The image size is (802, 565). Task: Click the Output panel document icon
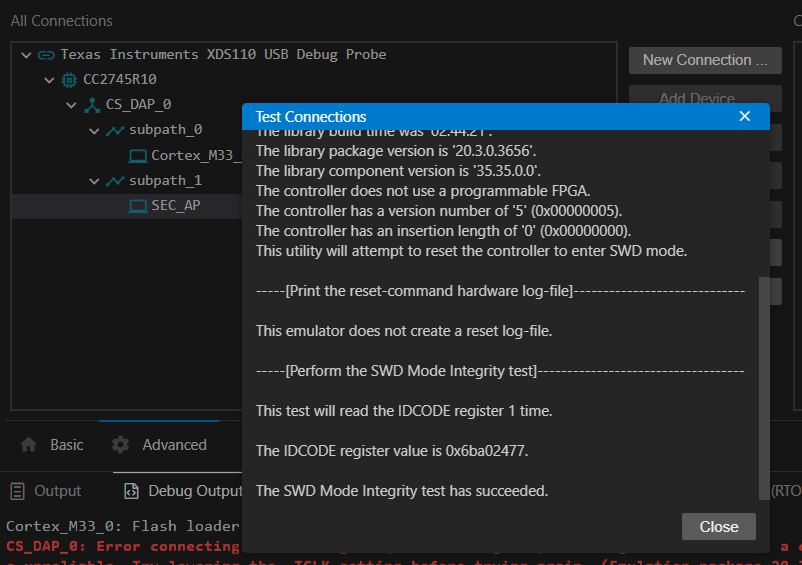coord(17,491)
